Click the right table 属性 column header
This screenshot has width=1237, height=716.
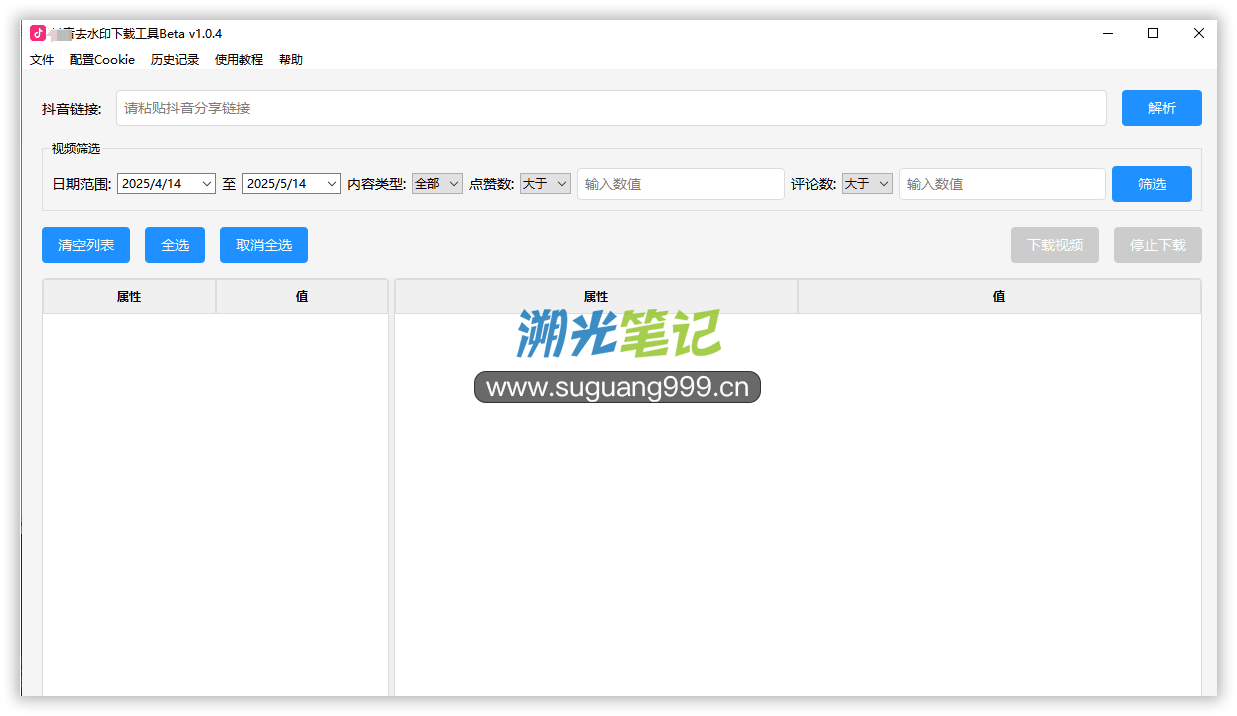pos(596,297)
